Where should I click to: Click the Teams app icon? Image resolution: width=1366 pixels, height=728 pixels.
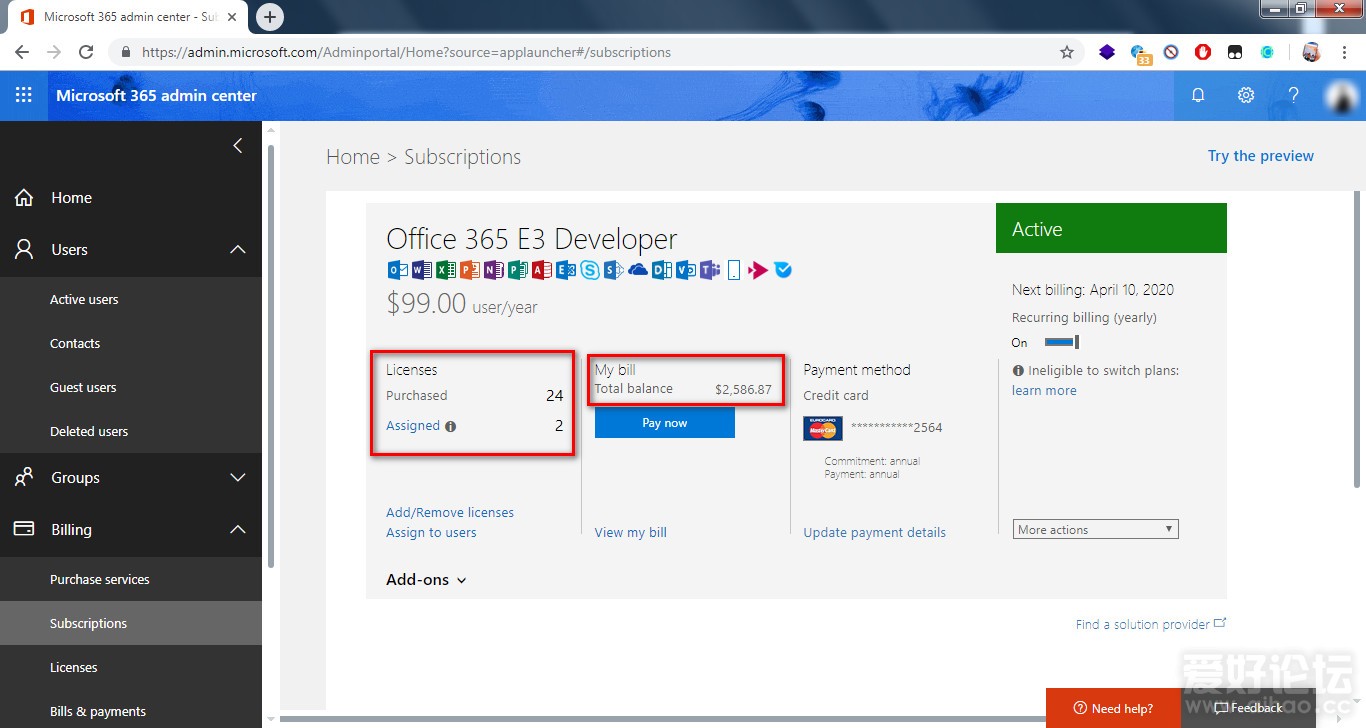(x=710, y=270)
